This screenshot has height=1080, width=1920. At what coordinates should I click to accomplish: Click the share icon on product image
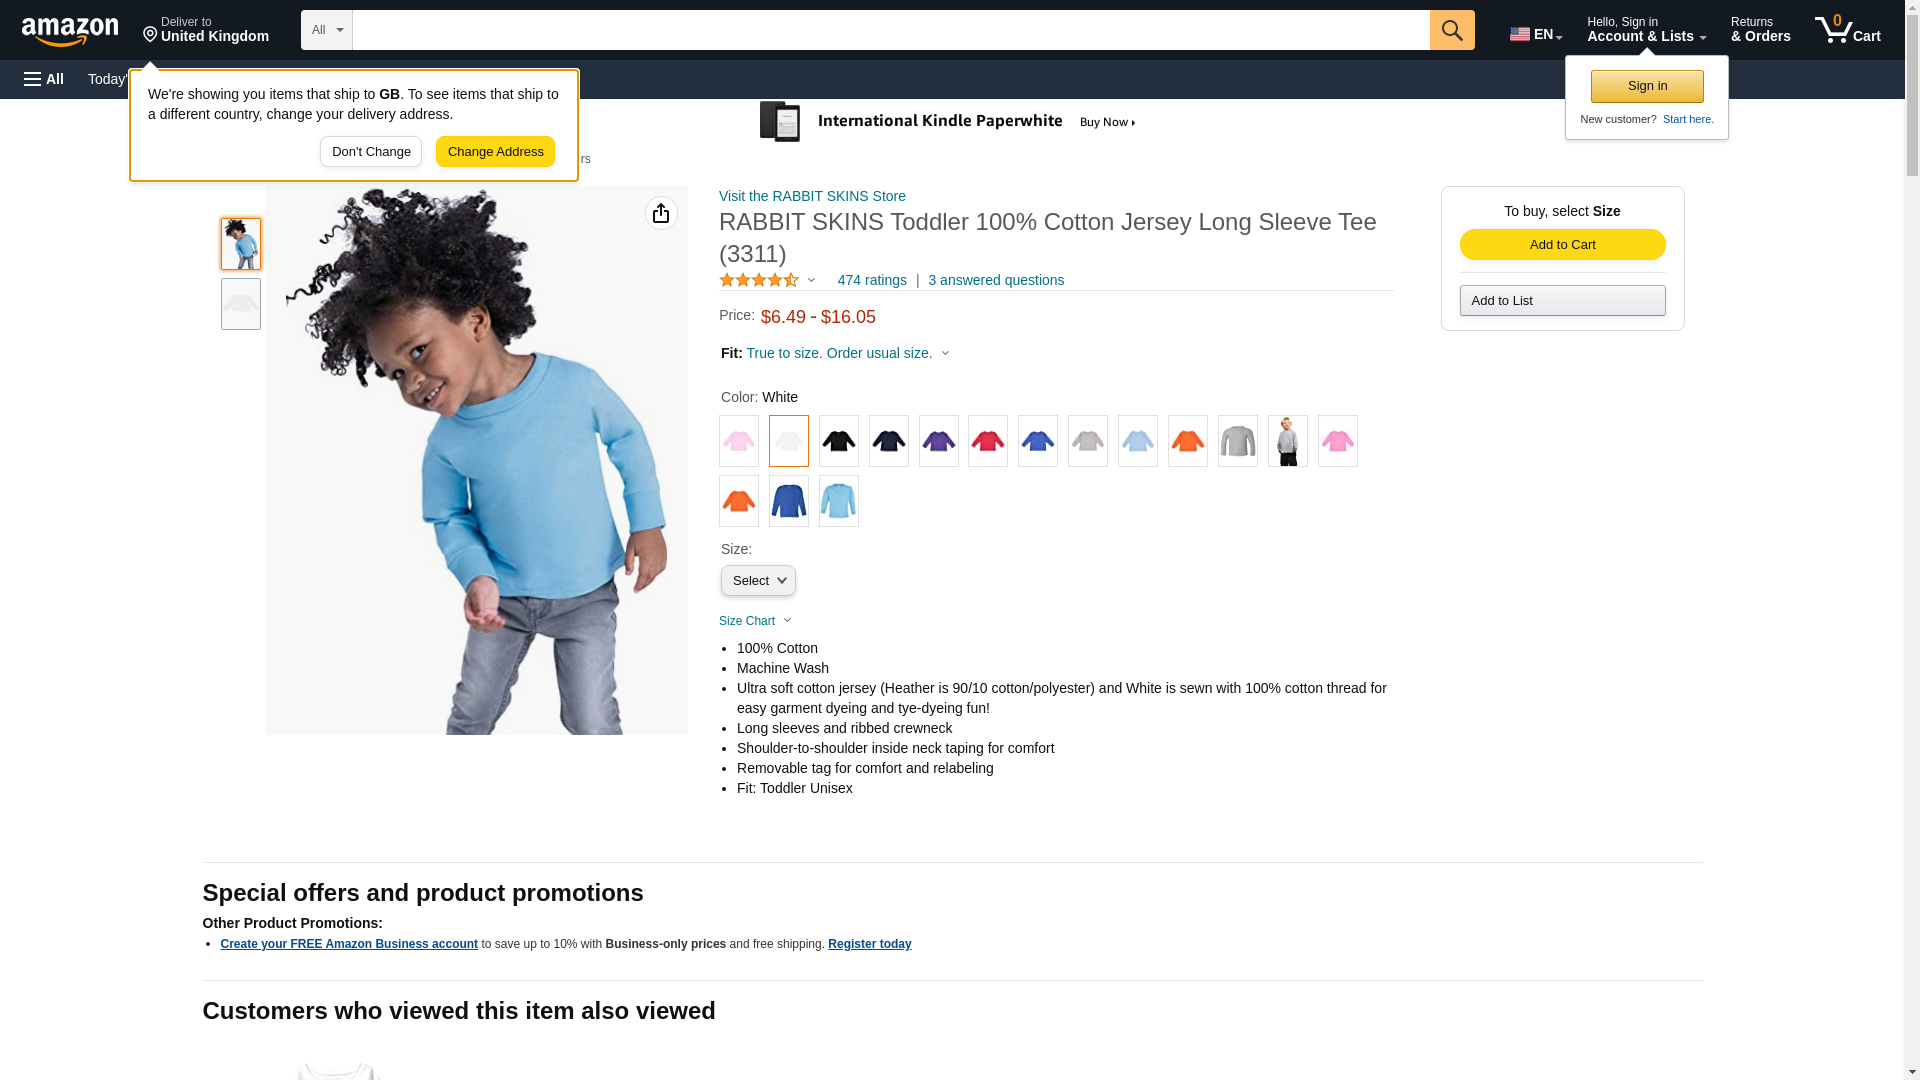(661, 213)
